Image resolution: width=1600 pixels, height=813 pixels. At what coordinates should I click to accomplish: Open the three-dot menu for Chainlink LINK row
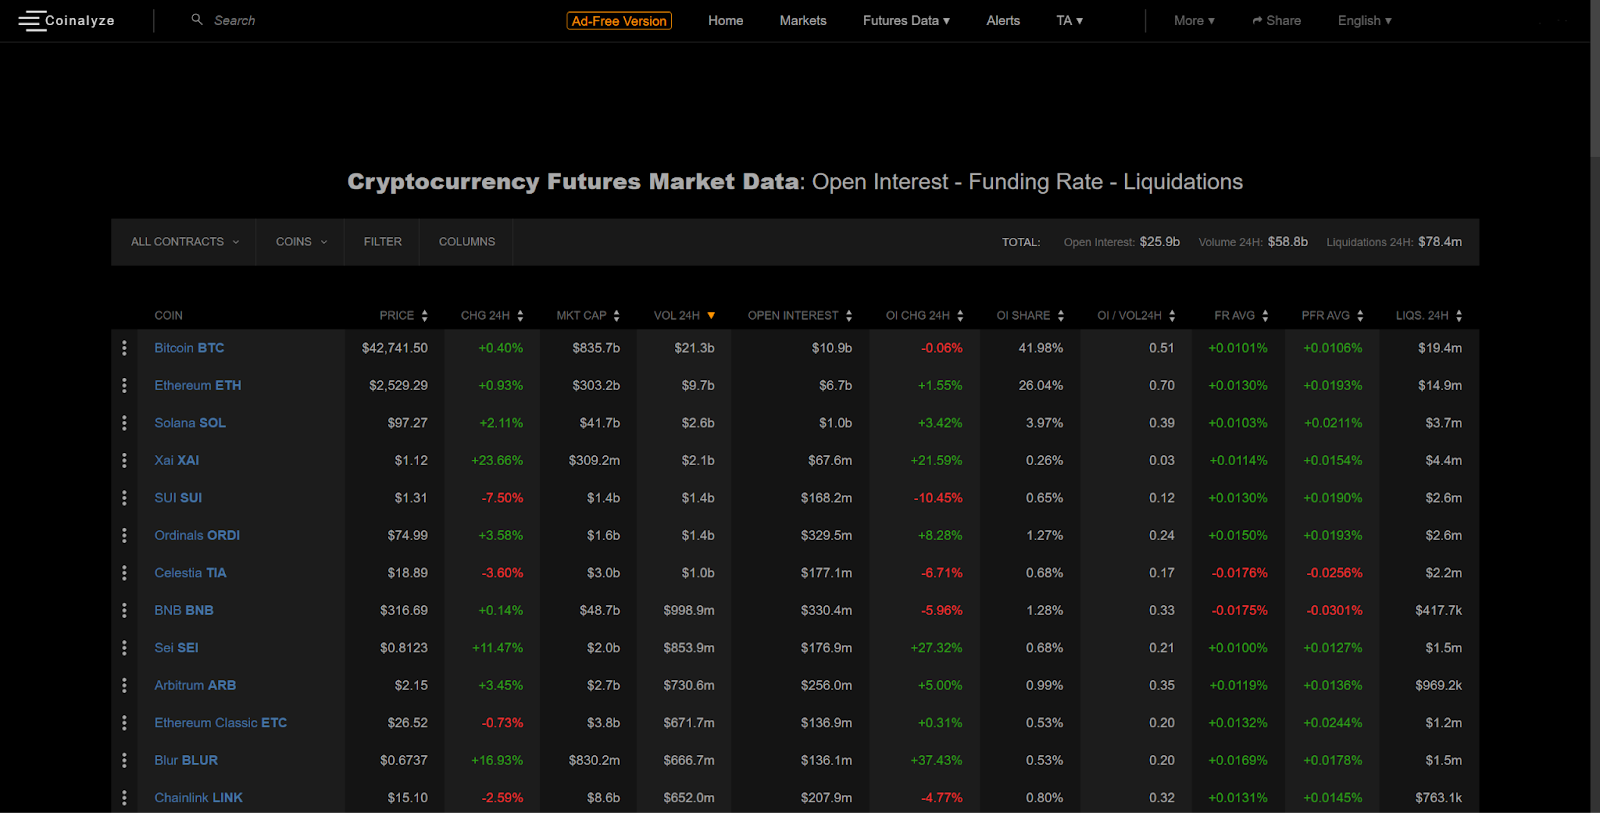(x=124, y=798)
